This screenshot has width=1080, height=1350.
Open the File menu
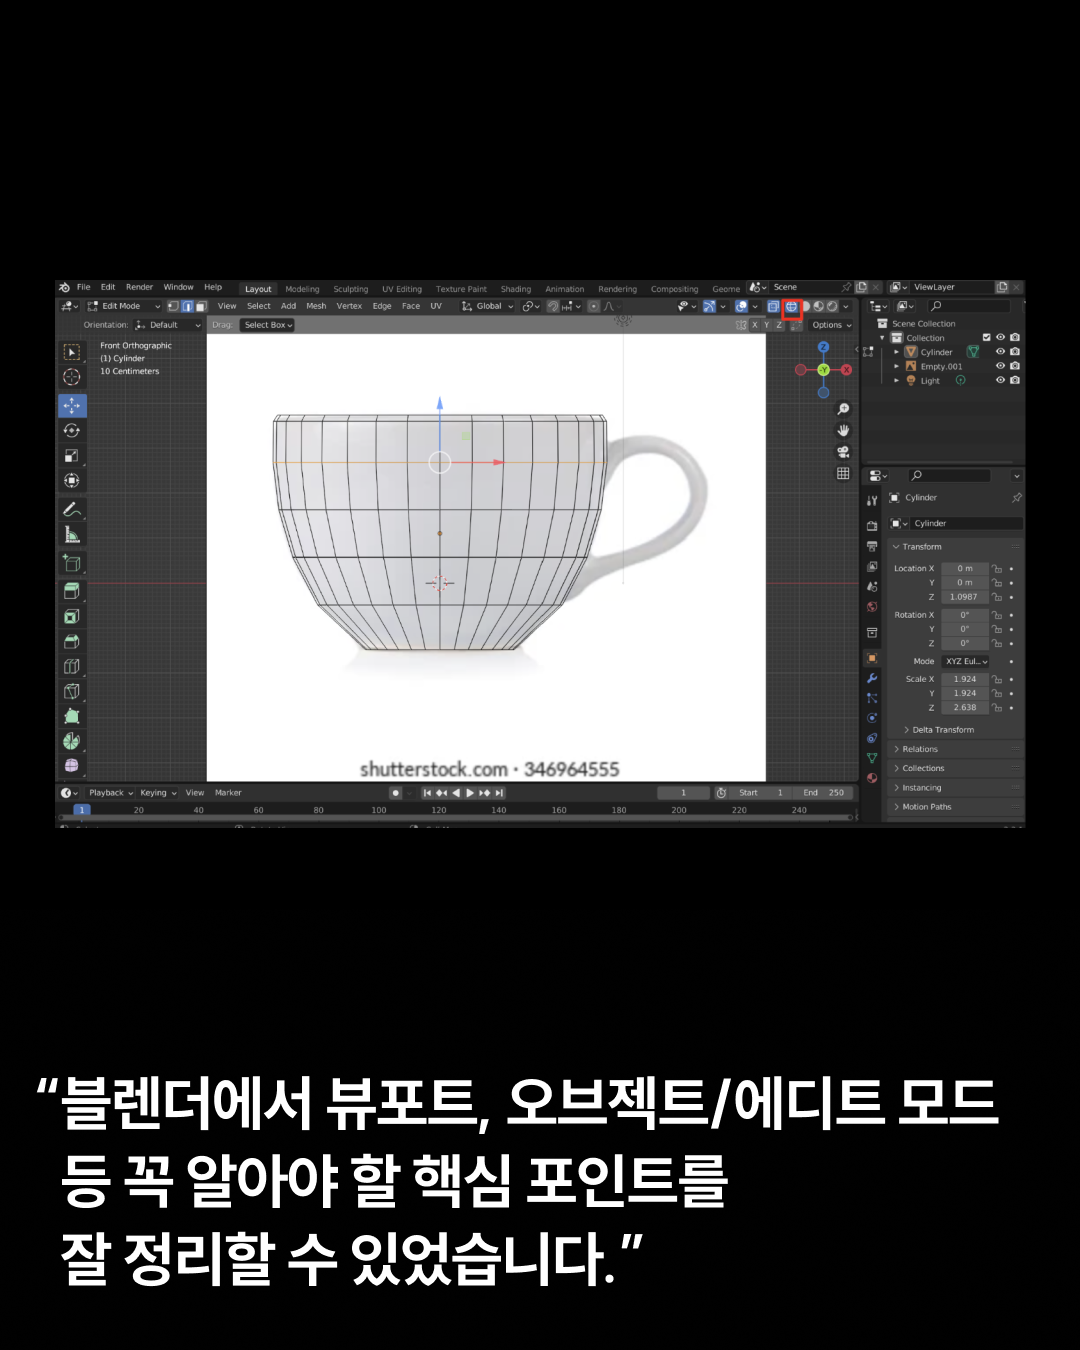click(x=84, y=287)
